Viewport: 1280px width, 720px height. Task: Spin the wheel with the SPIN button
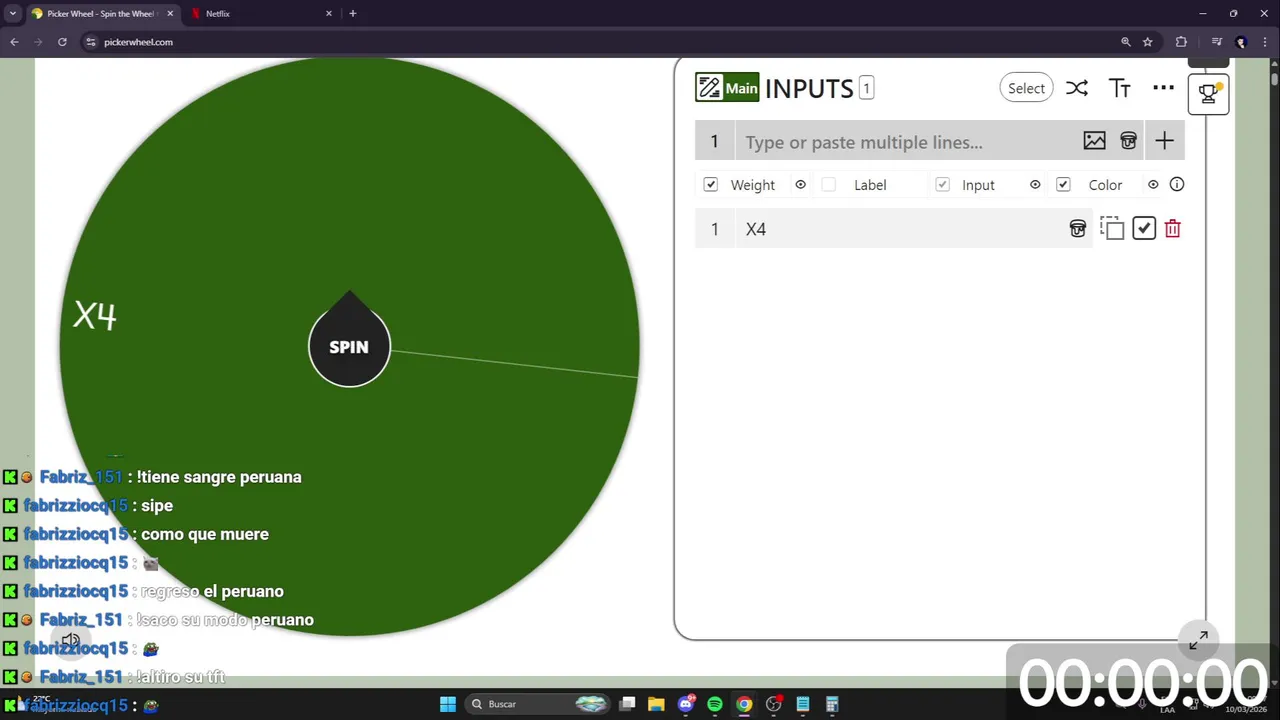(x=349, y=347)
